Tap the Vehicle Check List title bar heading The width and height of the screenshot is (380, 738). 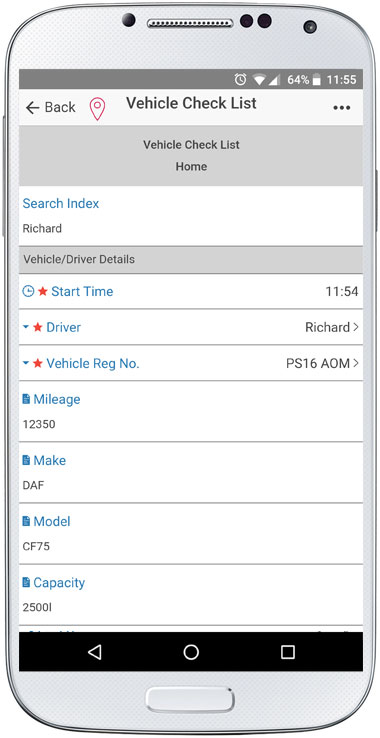point(191,103)
